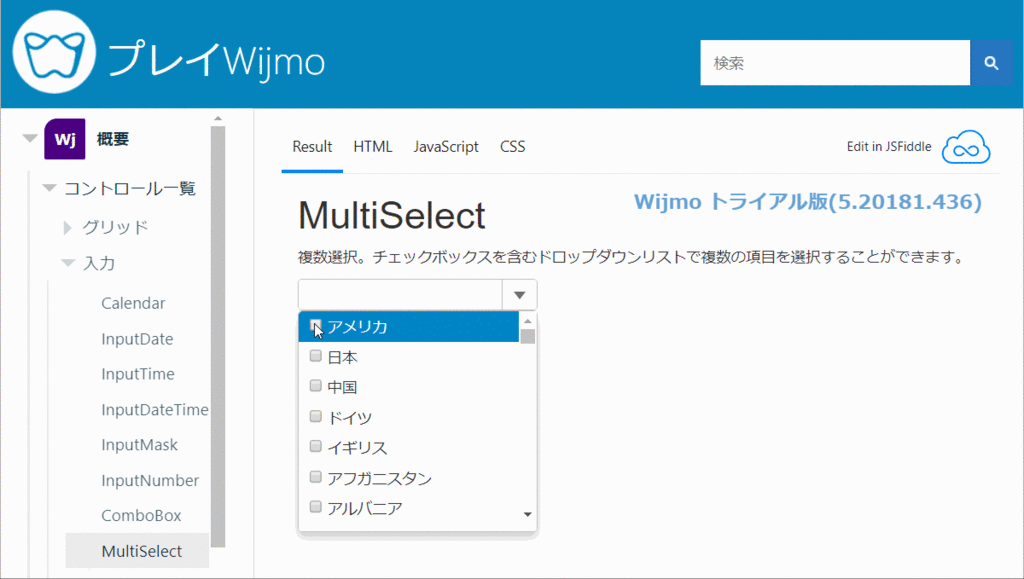Switch to the CSS tab
1024x579 pixels.
coord(513,147)
